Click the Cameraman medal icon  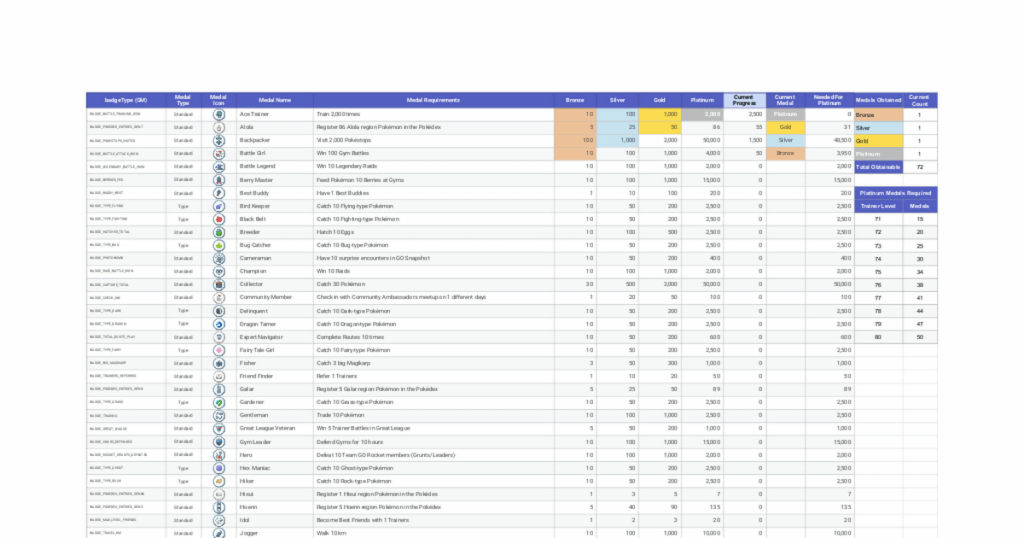tap(219, 258)
